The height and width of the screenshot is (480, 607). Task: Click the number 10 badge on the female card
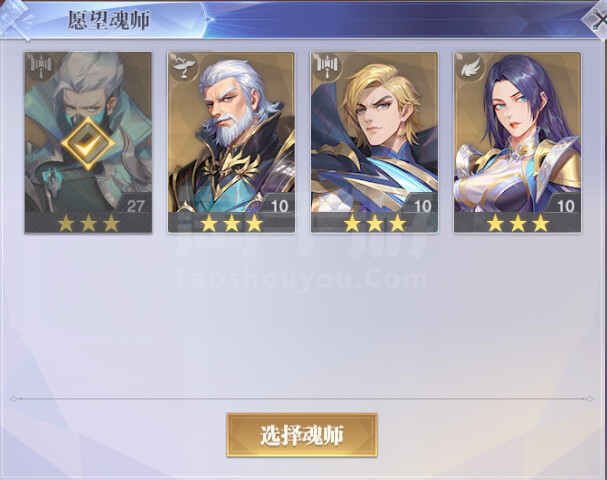pos(565,206)
